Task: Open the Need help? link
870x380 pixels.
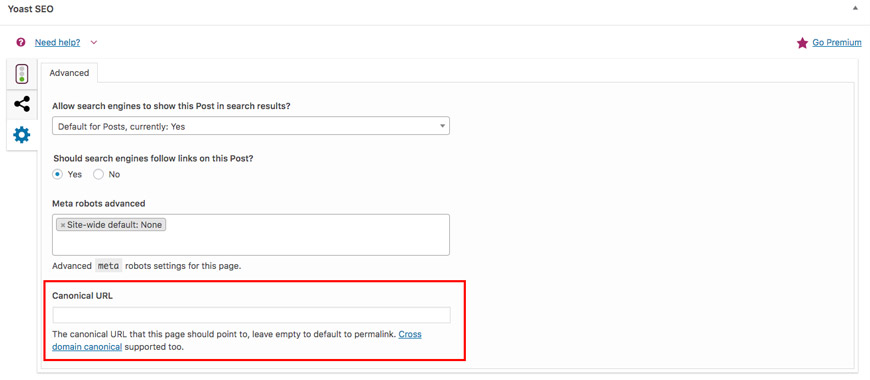Action: (x=57, y=42)
